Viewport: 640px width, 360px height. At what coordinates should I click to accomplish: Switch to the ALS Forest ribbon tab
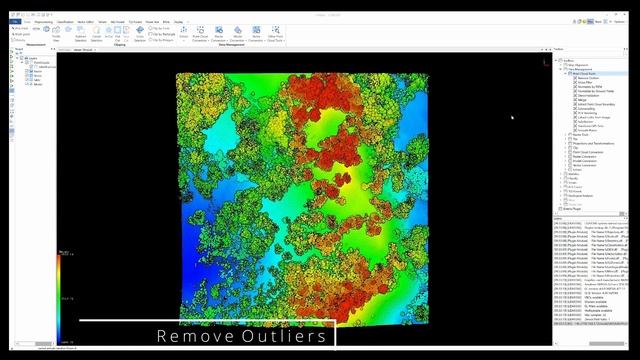click(118, 22)
